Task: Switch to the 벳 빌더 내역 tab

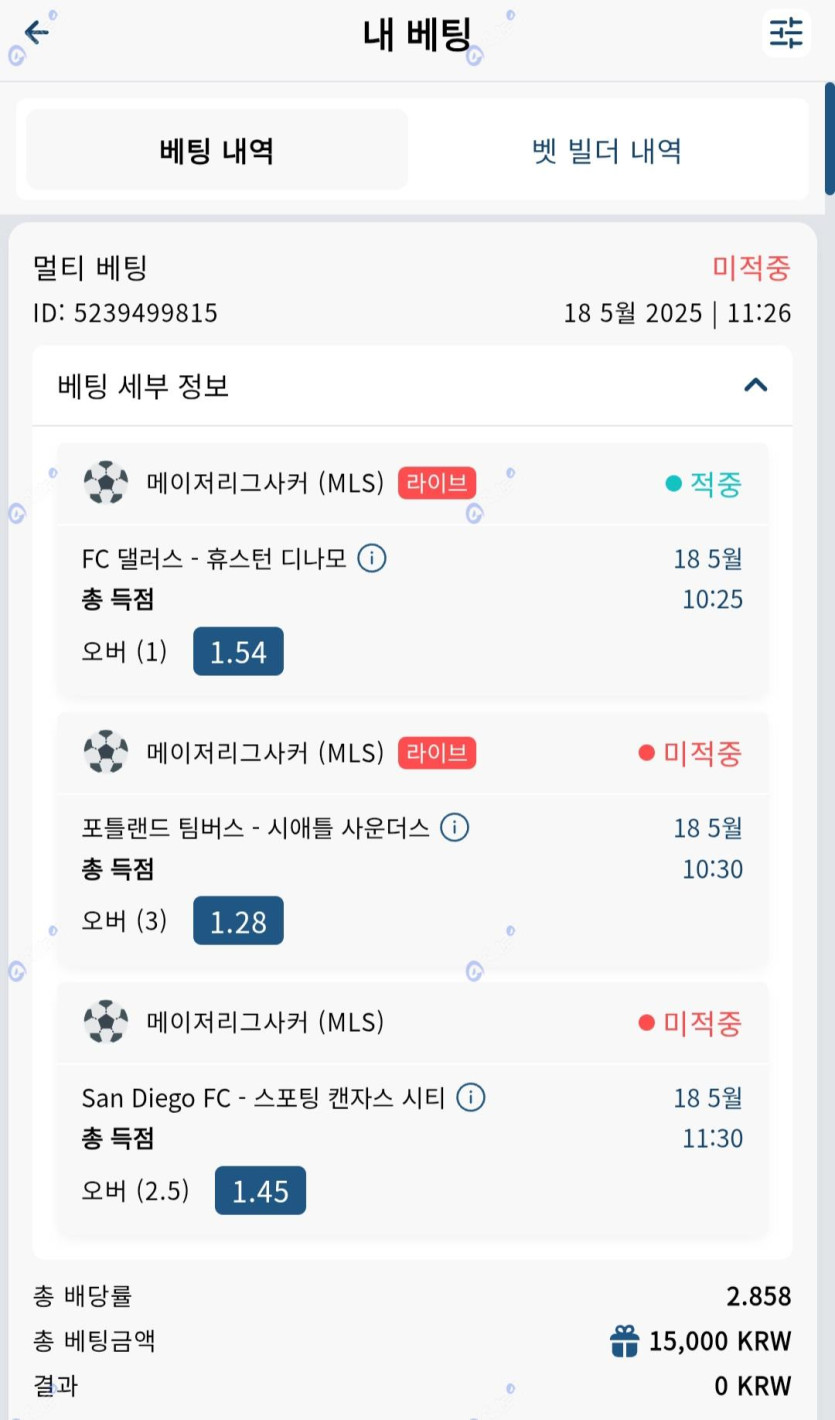Action: coord(607,151)
